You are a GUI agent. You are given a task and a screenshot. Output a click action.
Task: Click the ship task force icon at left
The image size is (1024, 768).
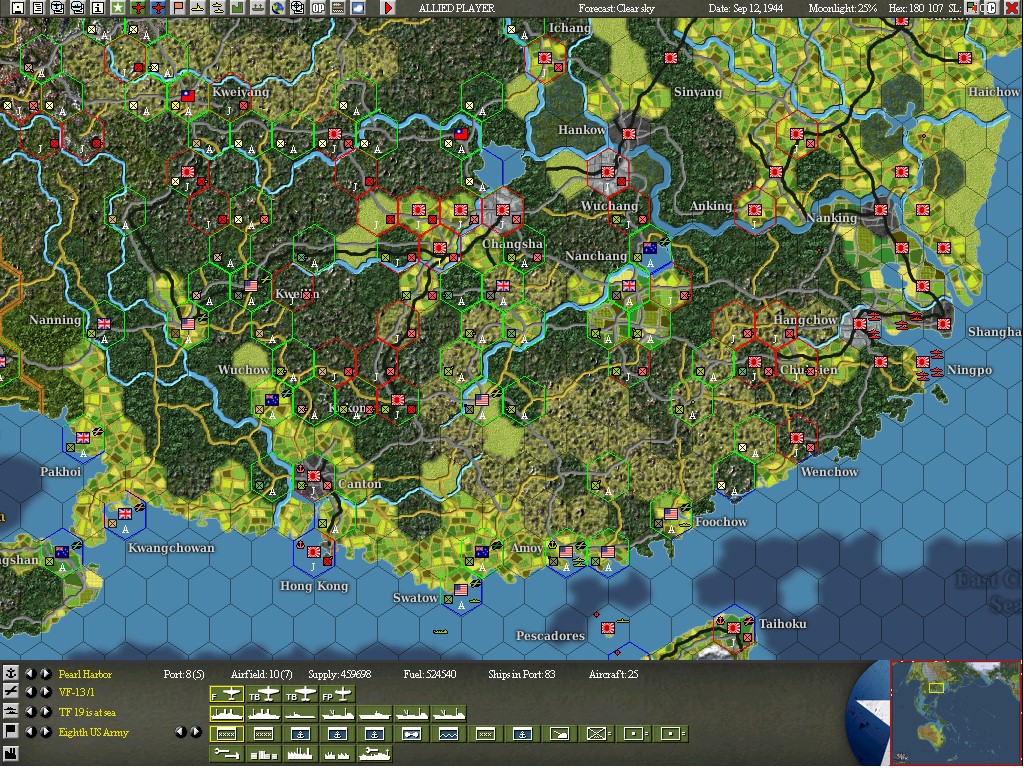click(11, 711)
